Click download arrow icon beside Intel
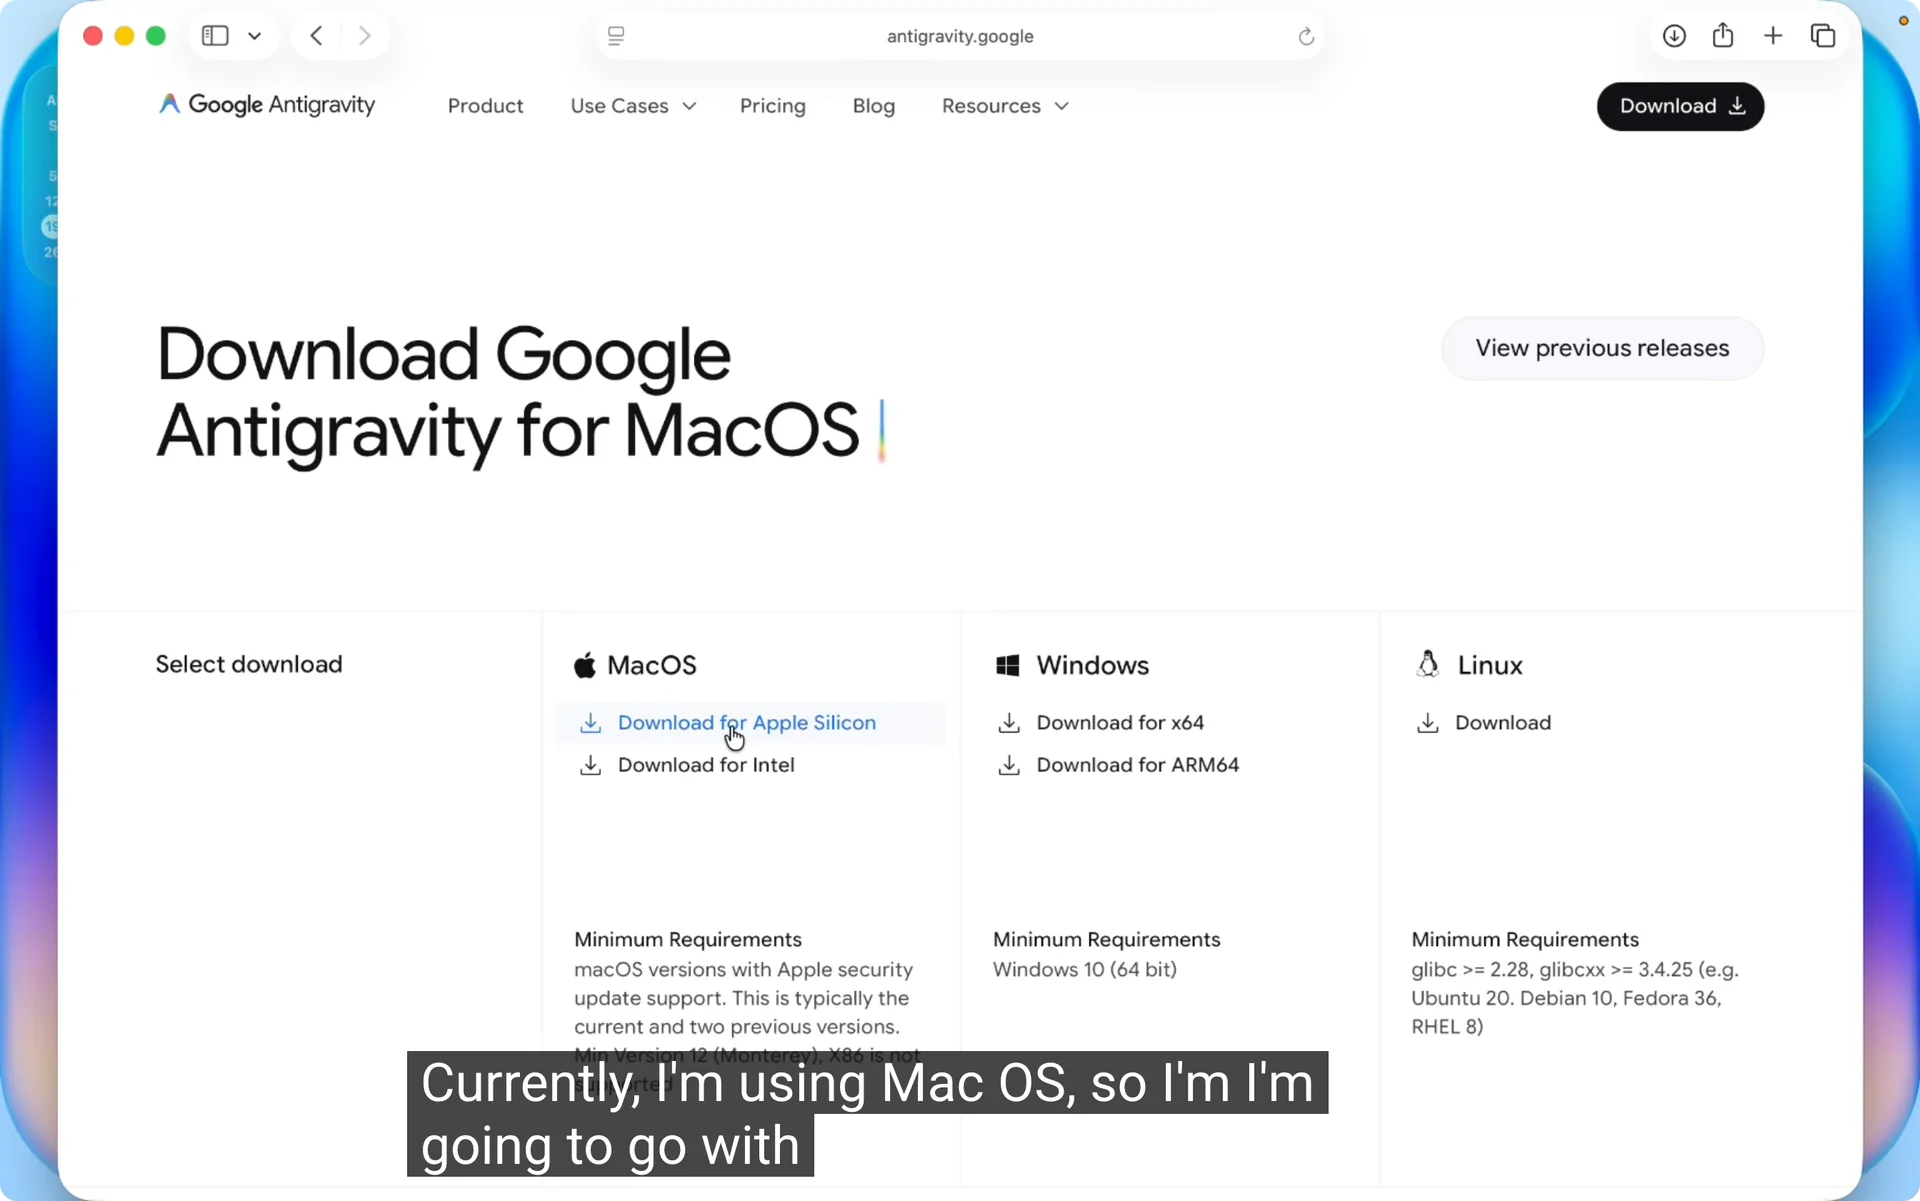 (x=590, y=765)
